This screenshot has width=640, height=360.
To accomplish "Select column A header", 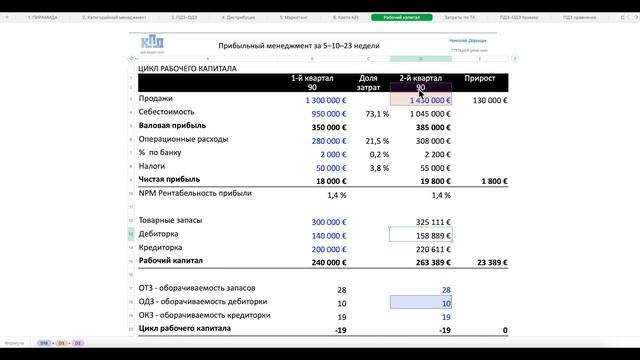I will tap(207, 59).
